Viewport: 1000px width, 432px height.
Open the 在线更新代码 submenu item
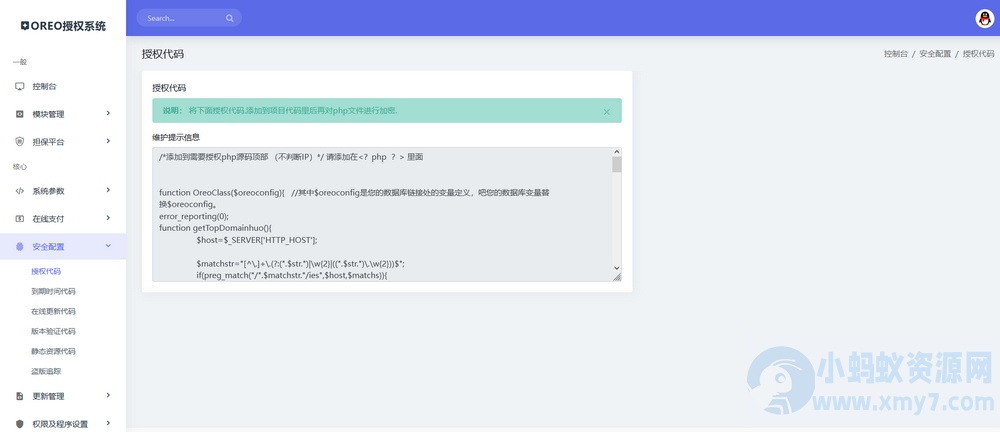pyautogui.click(x=53, y=311)
